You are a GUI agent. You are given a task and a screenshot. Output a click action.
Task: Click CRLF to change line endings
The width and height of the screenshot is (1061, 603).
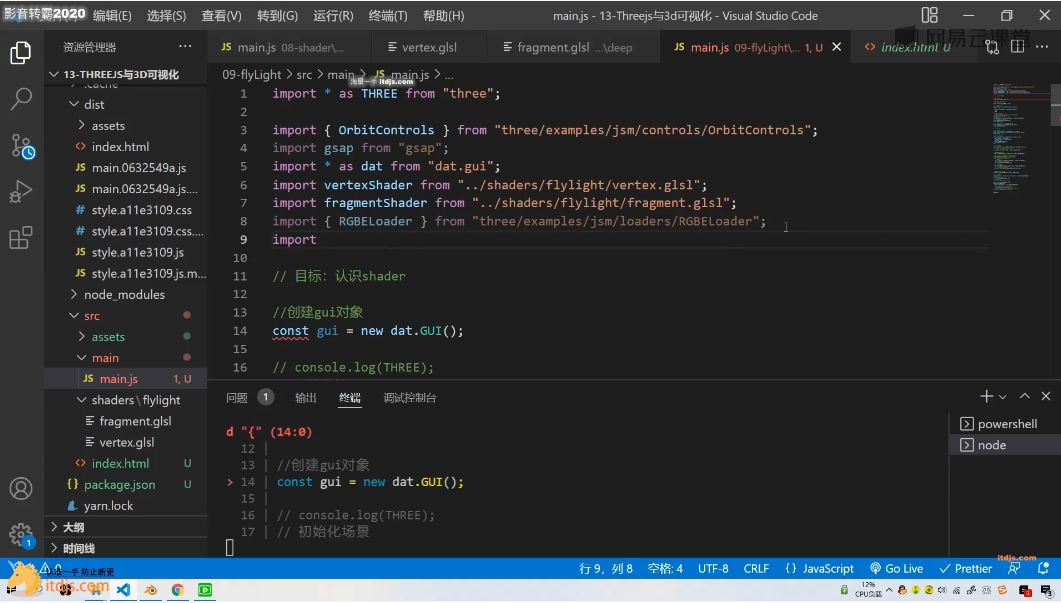756,568
